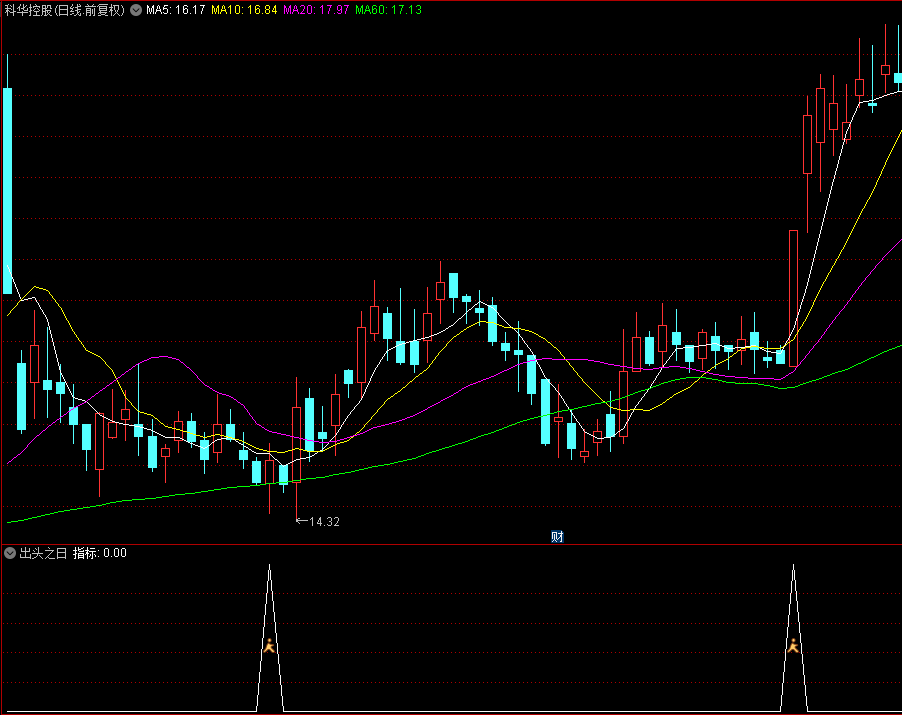
Task: Click the 指标: 0.00 value
Action: 100,553
